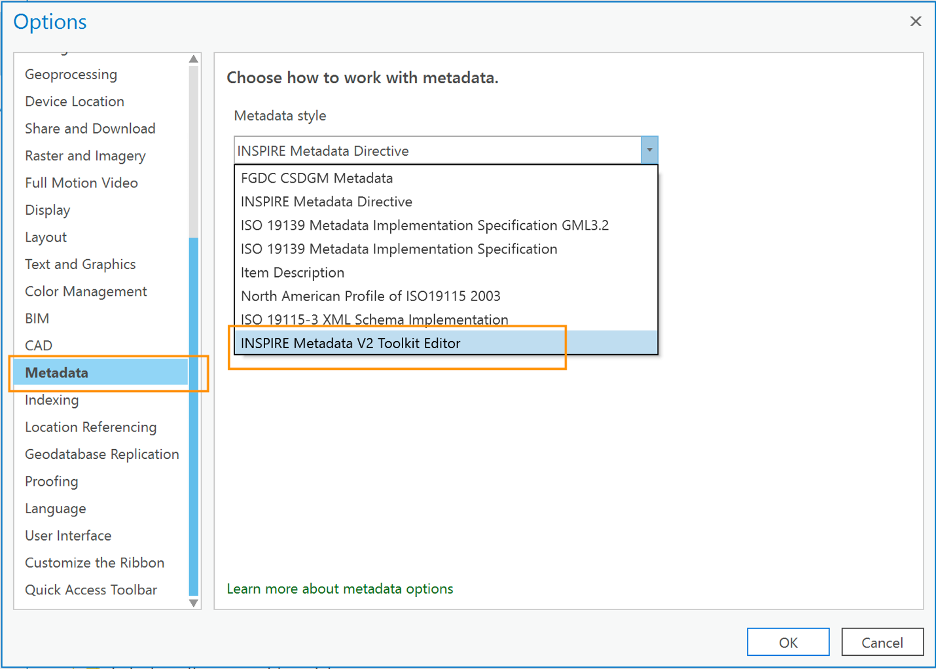
Task: Select Color Management category
Action: [x=86, y=291]
